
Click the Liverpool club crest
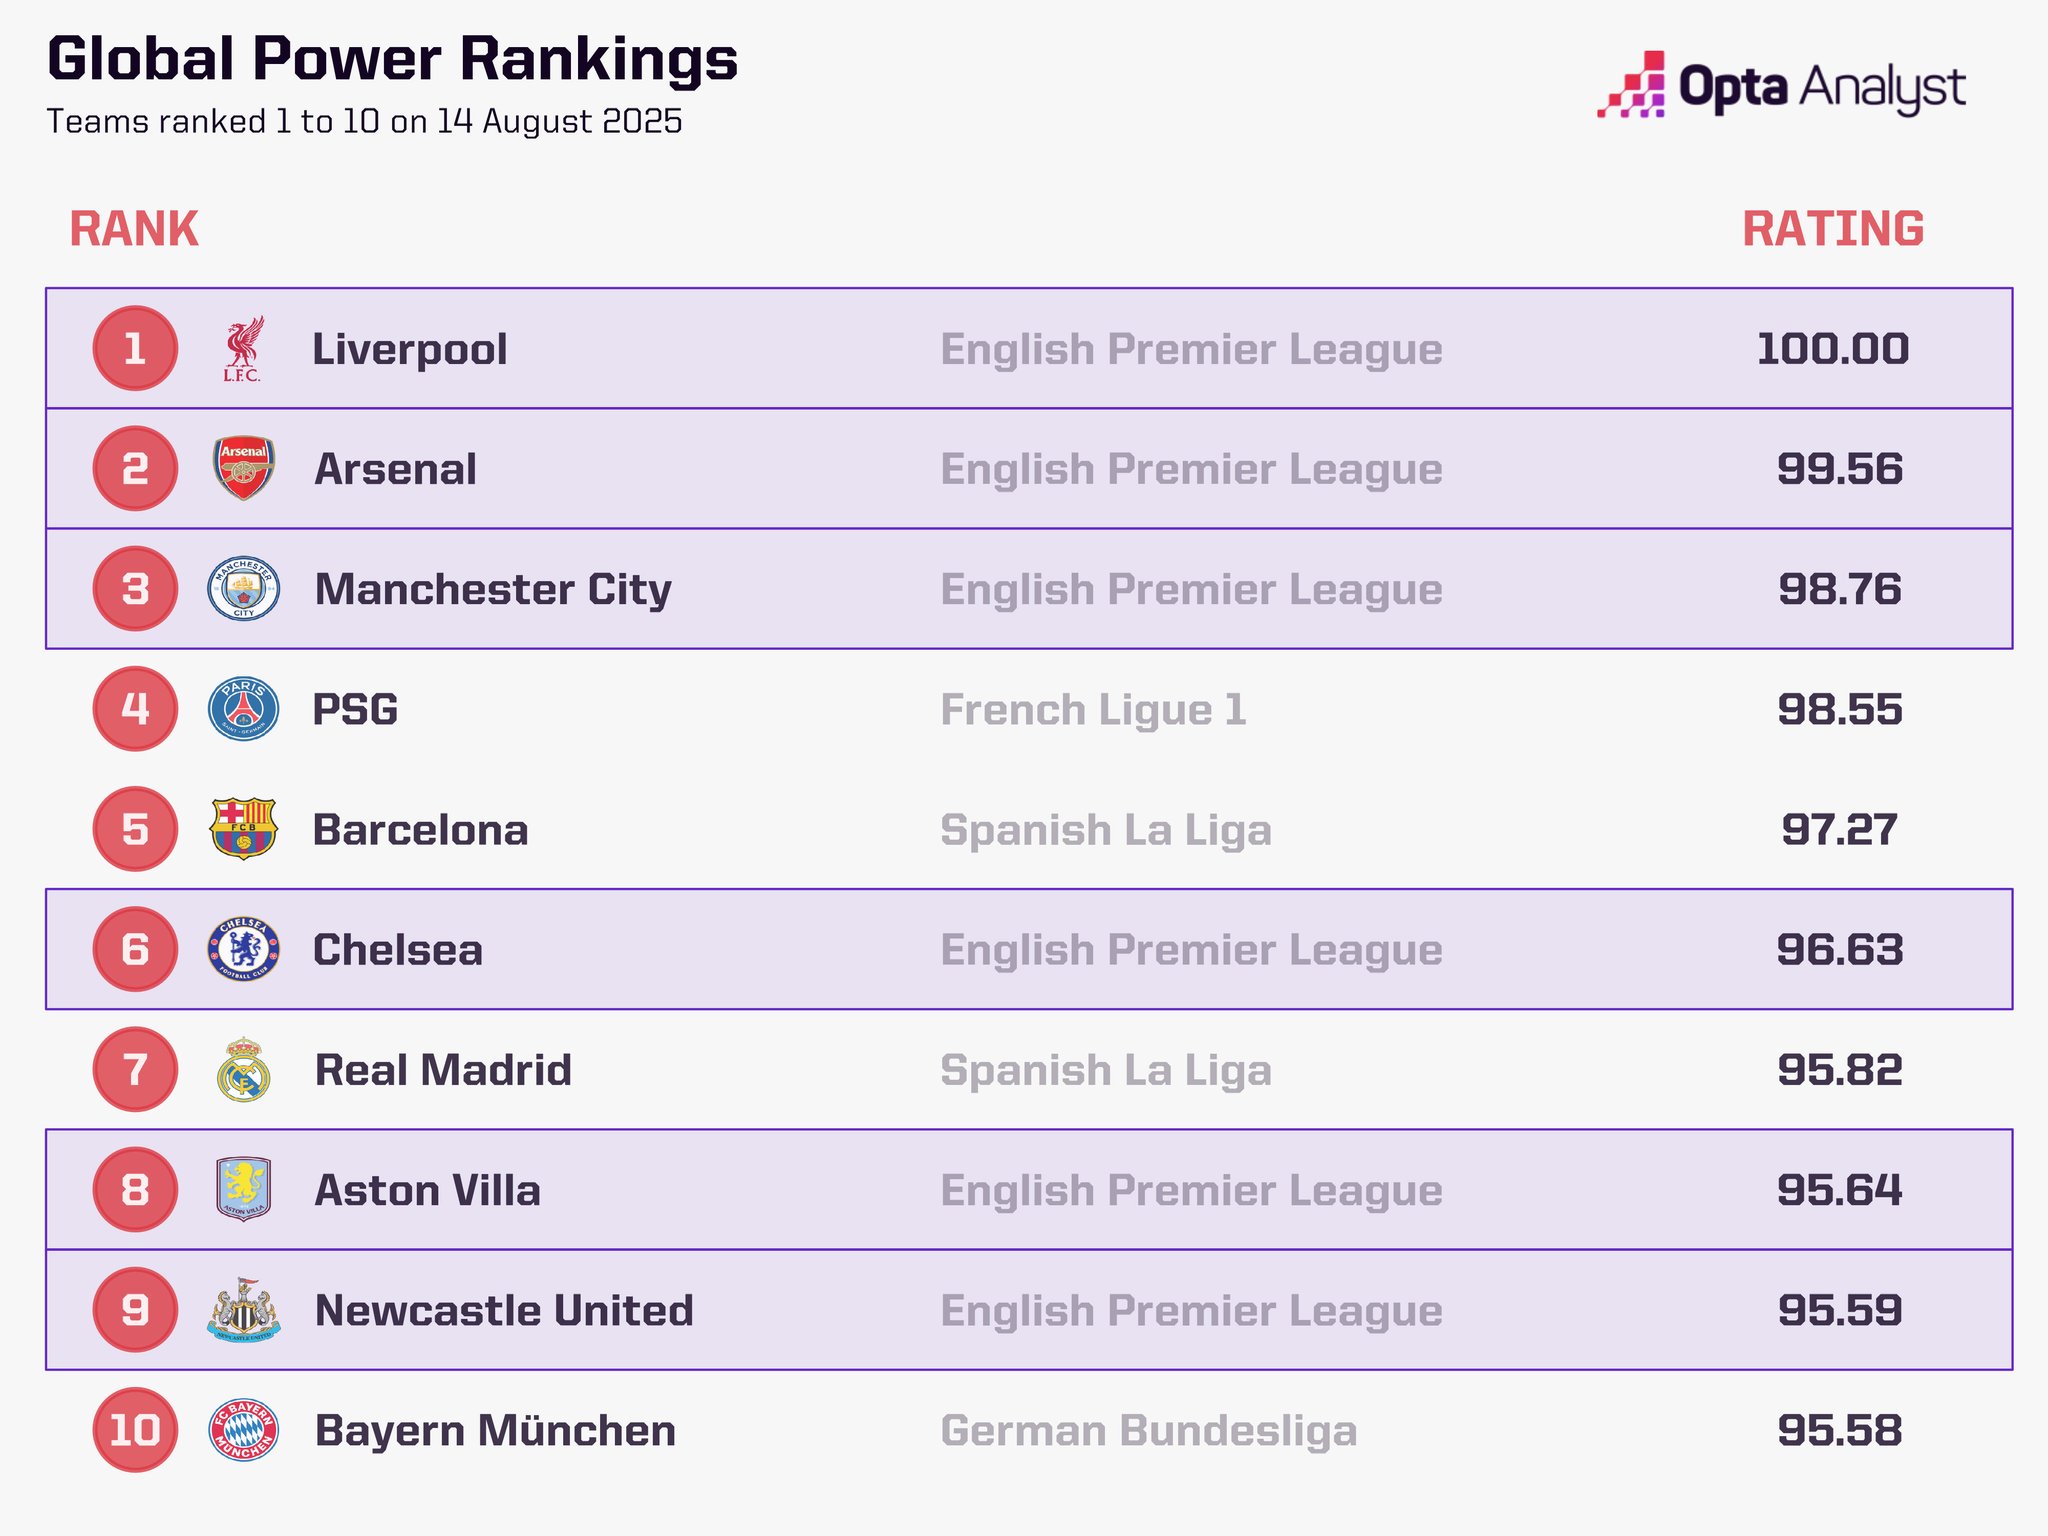pyautogui.click(x=243, y=349)
